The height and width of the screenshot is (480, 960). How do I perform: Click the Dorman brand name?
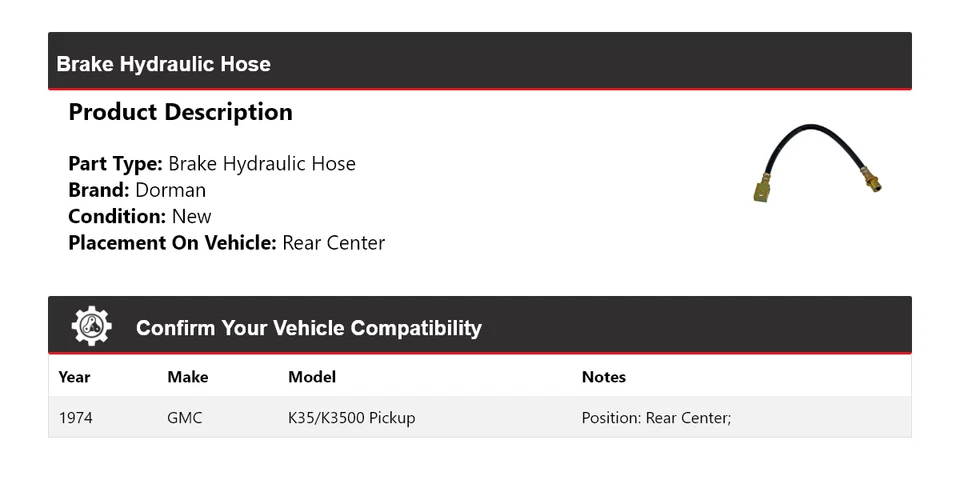[170, 190]
